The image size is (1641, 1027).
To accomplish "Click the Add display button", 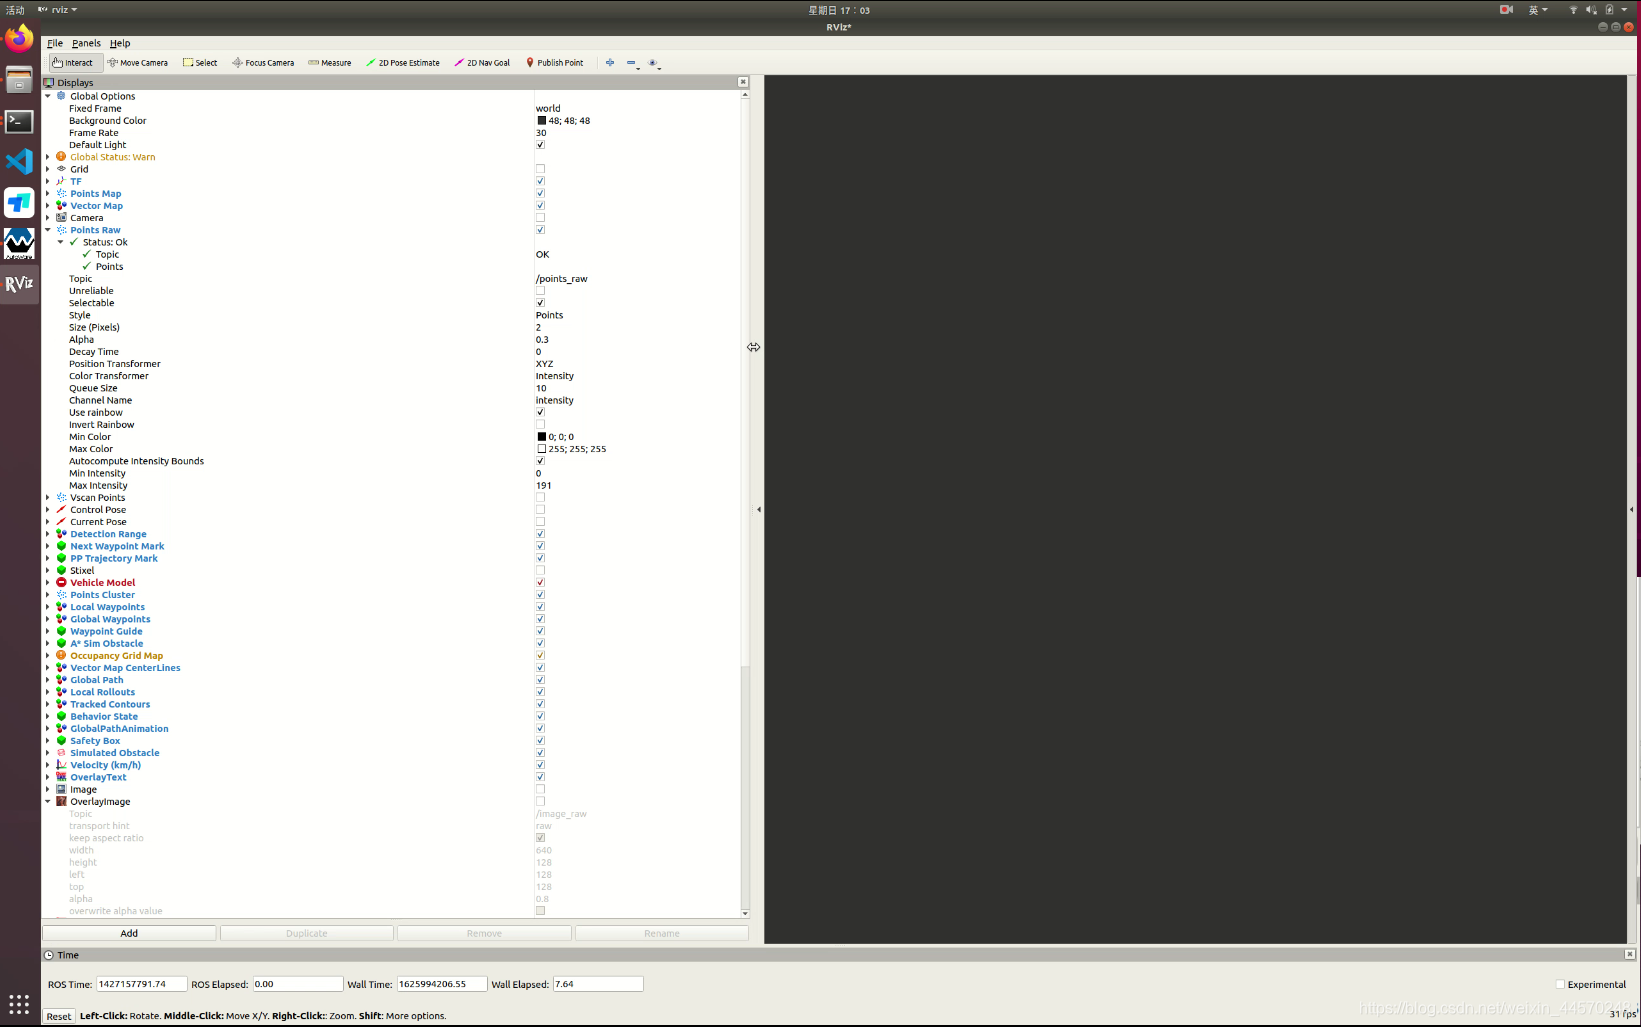I will click(129, 933).
